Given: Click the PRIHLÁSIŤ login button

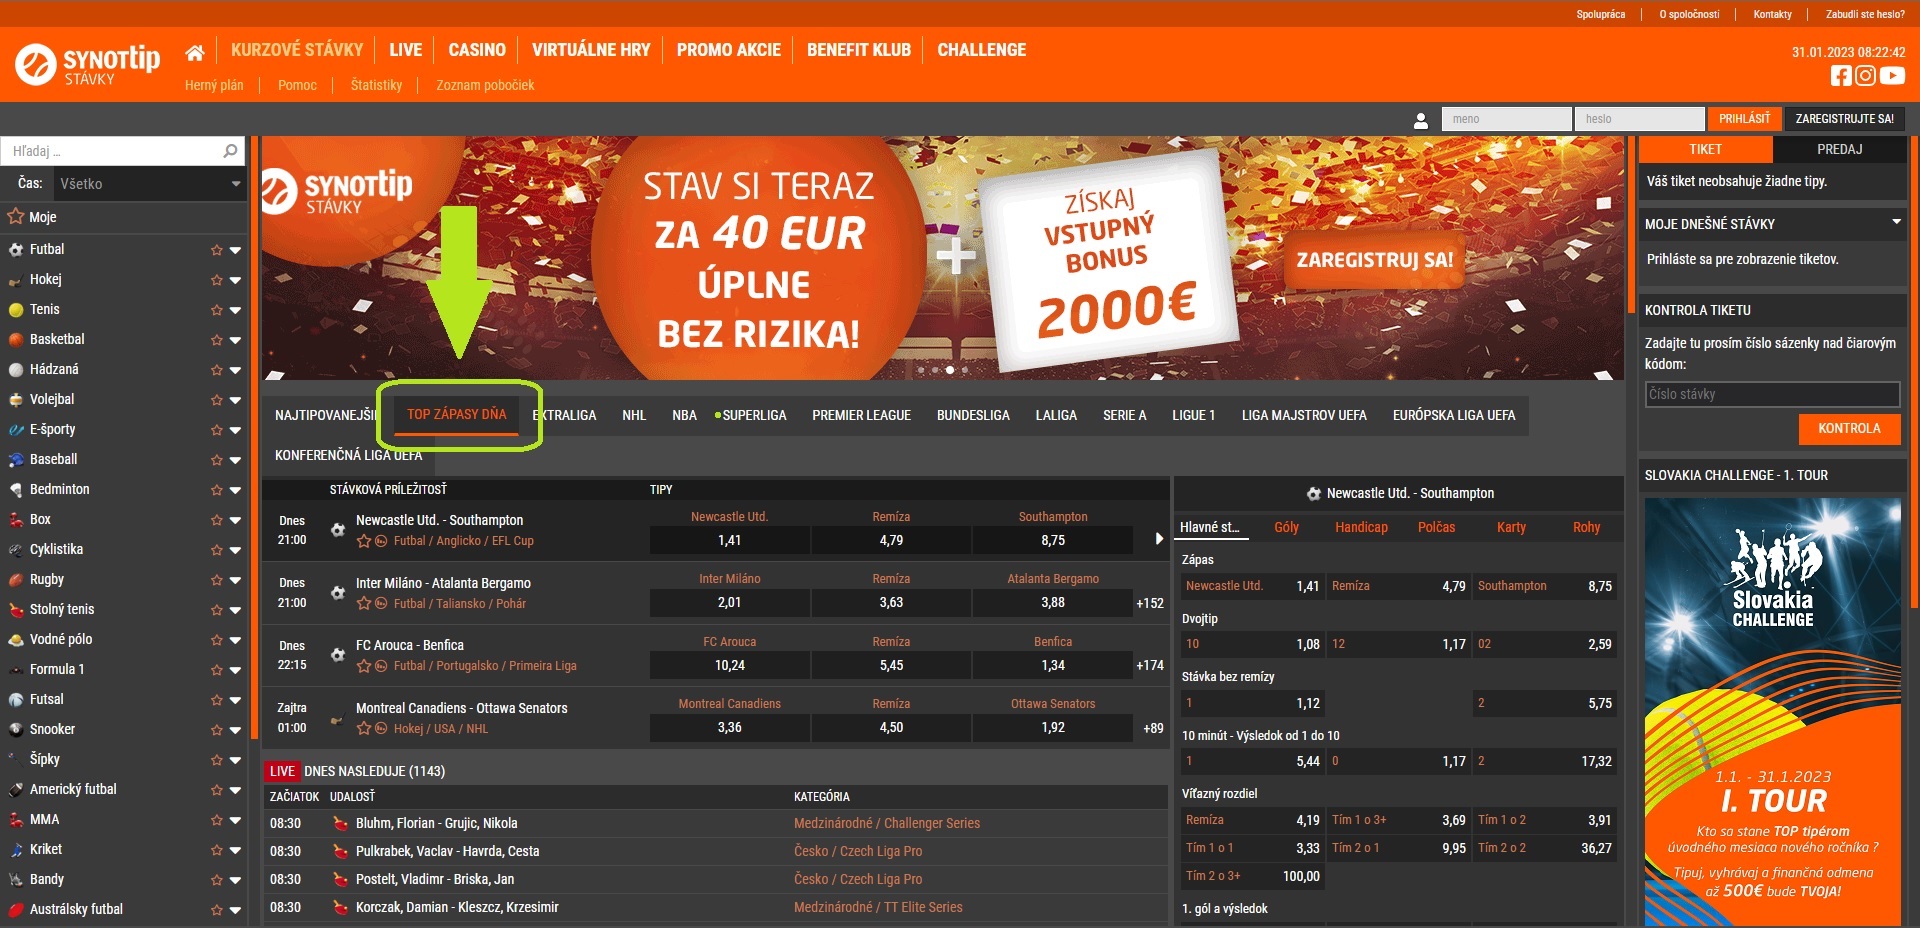Looking at the screenshot, I should click(x=1744, y=119).
